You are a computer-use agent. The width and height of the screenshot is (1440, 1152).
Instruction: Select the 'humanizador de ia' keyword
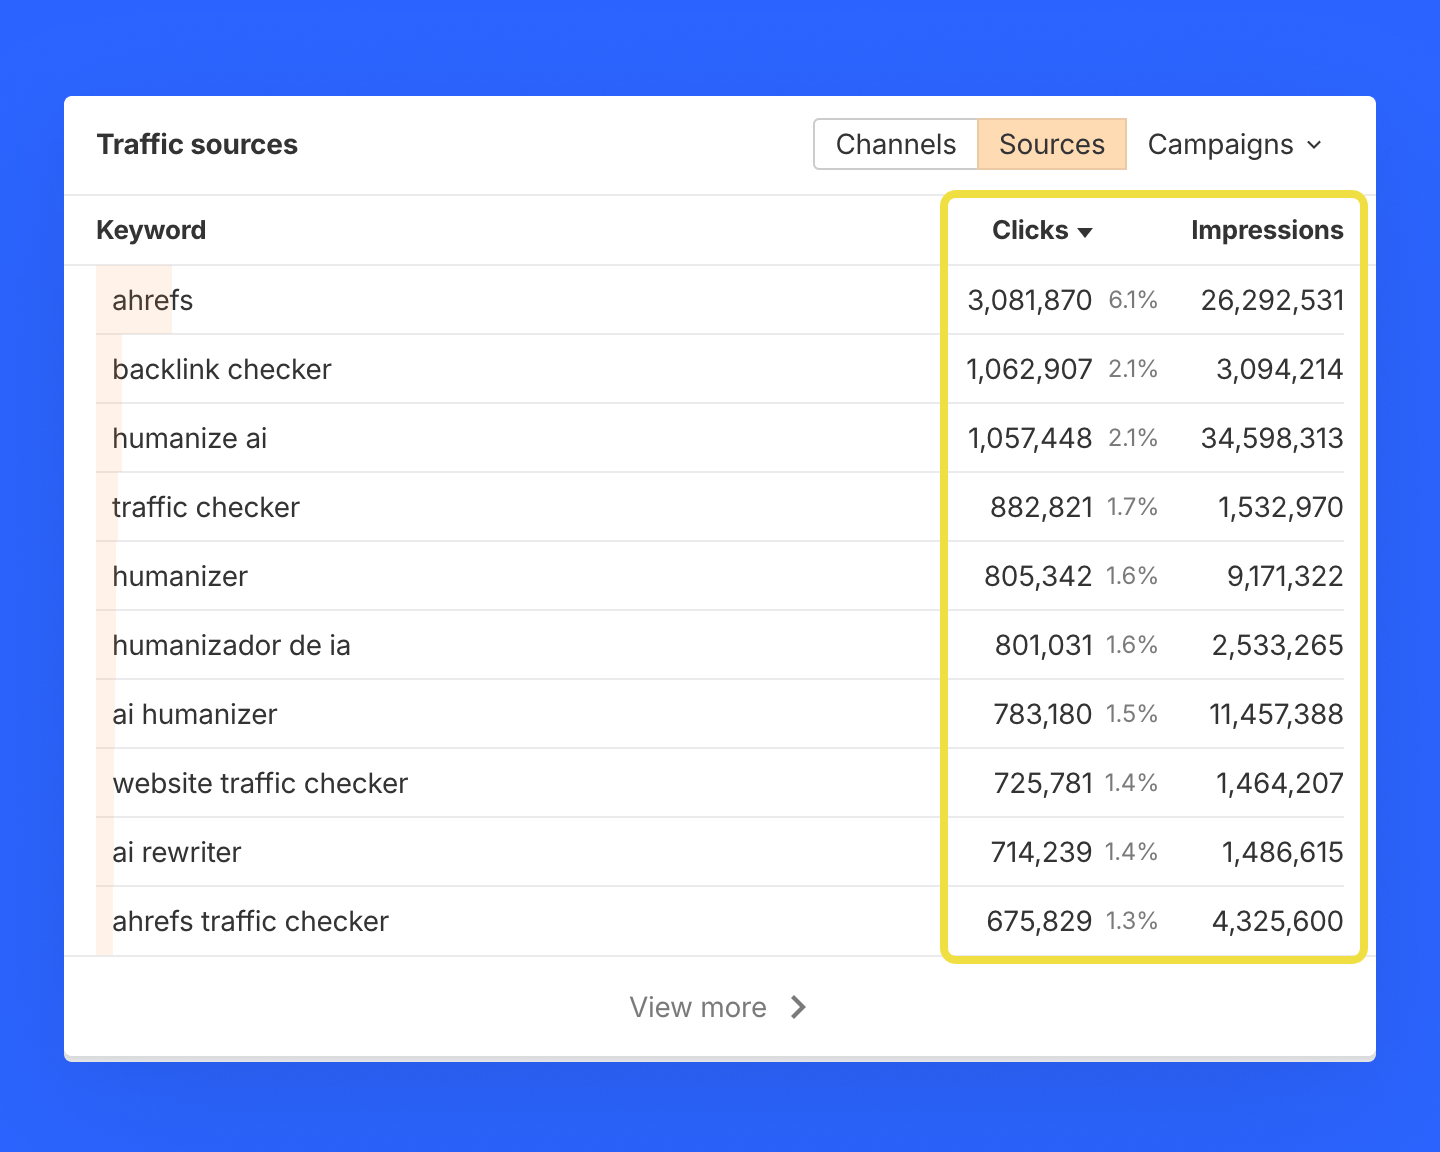[x=232, y=645]
